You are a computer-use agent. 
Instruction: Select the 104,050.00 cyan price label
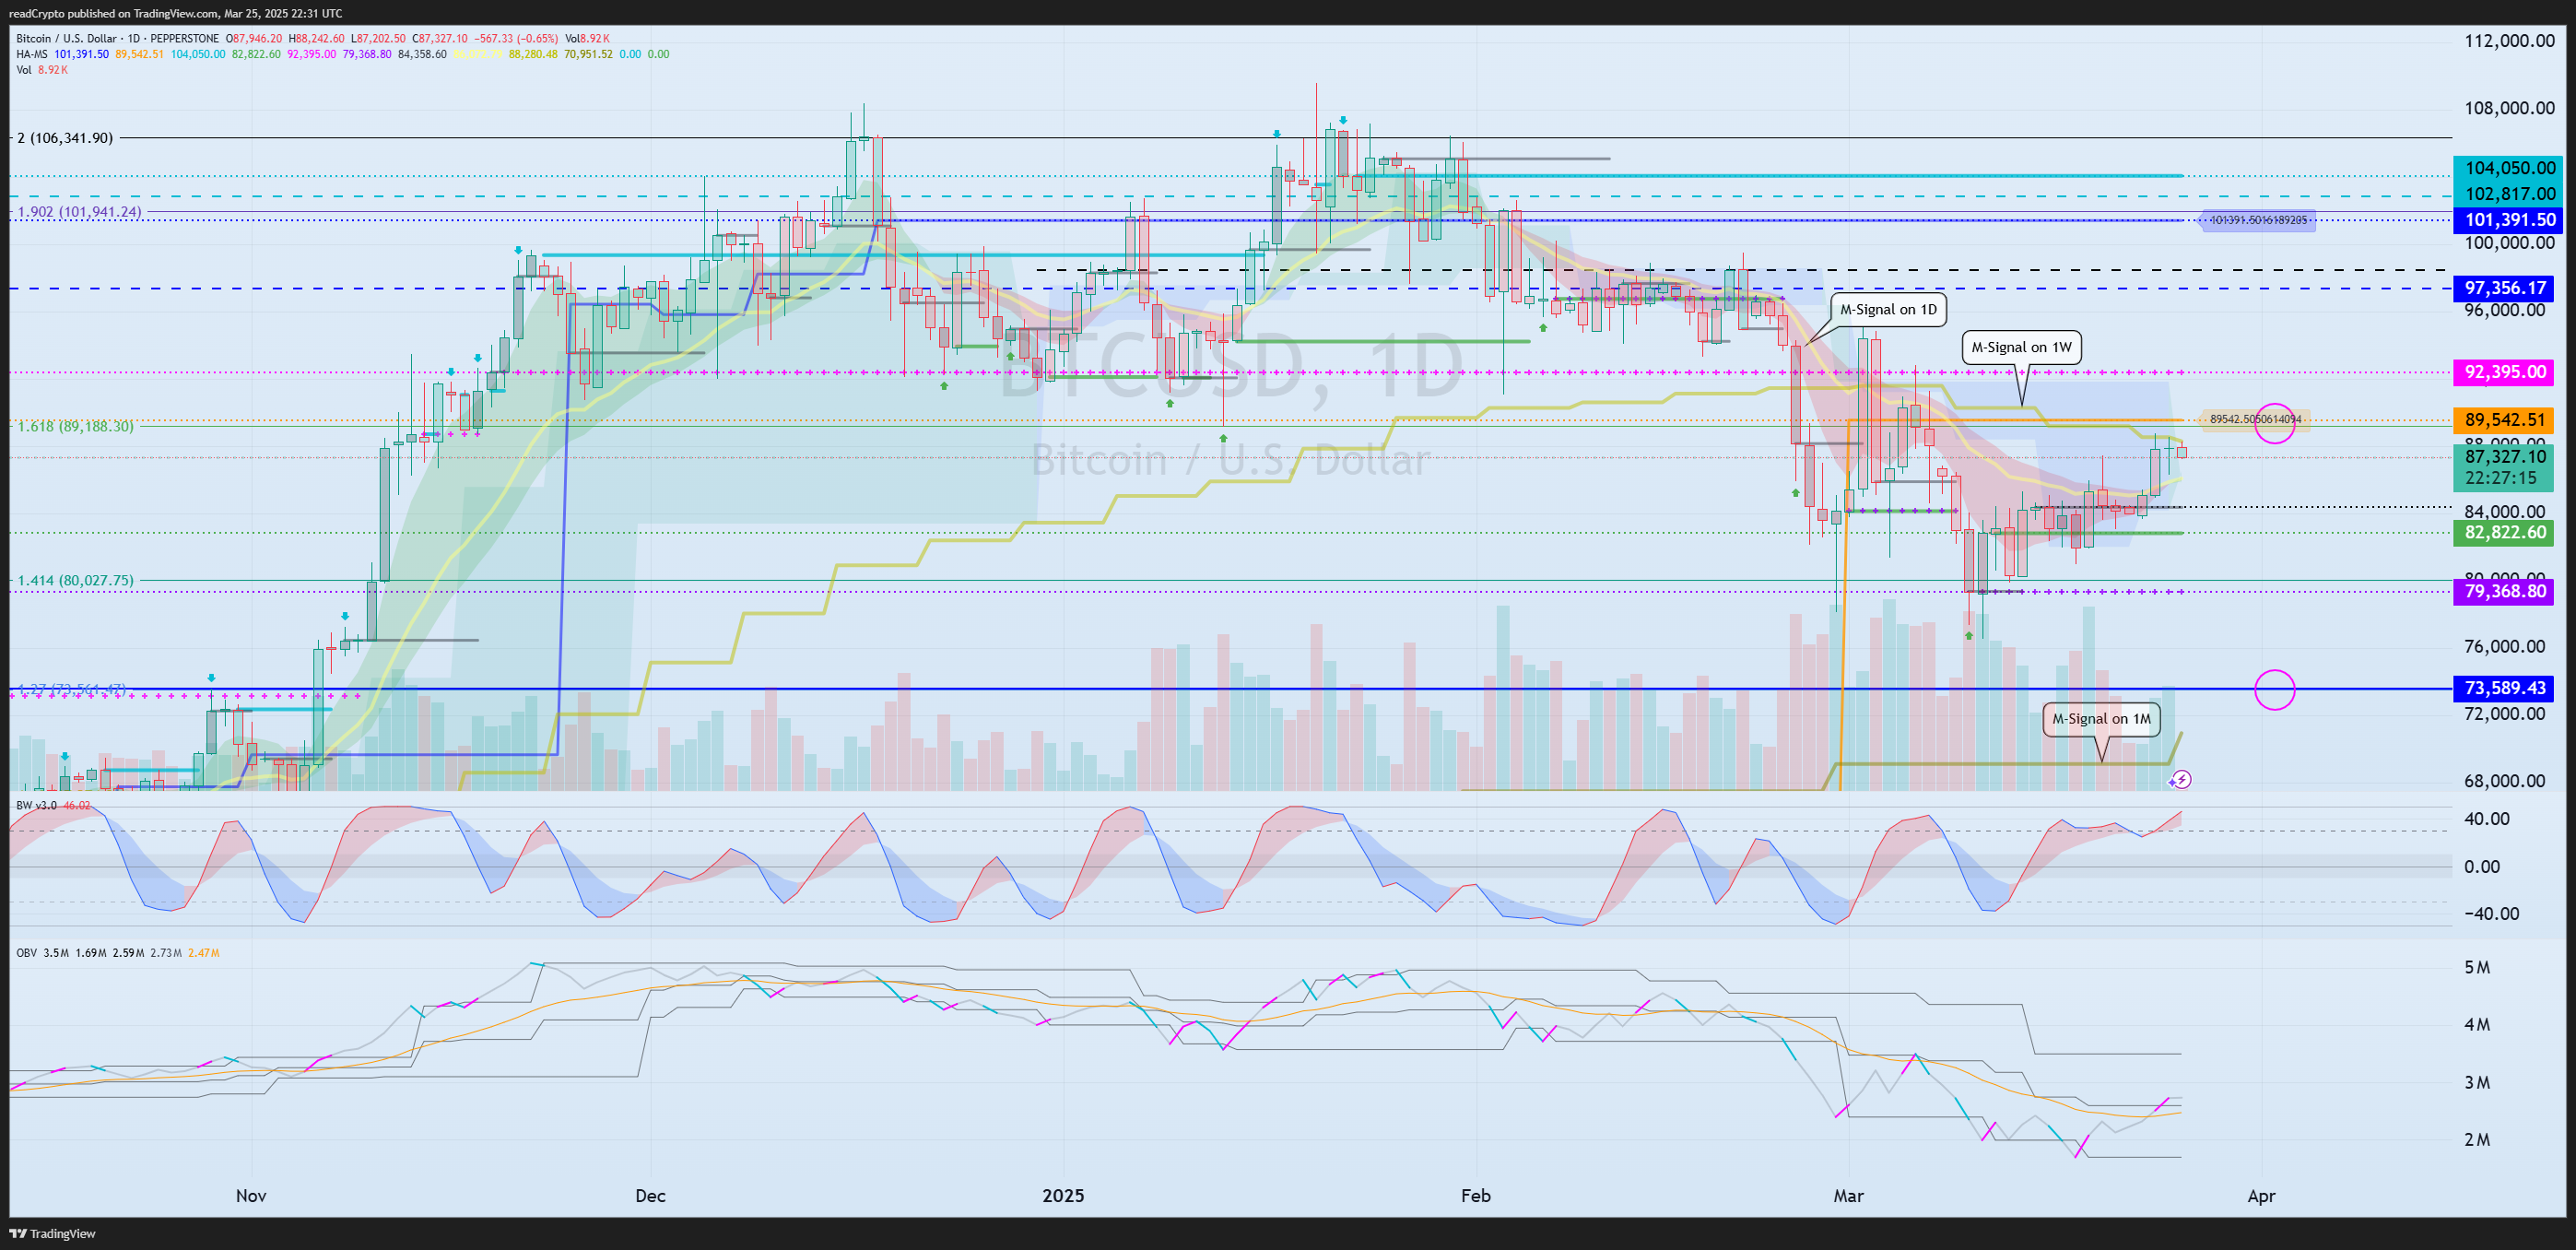click(x=2509, y=168)
